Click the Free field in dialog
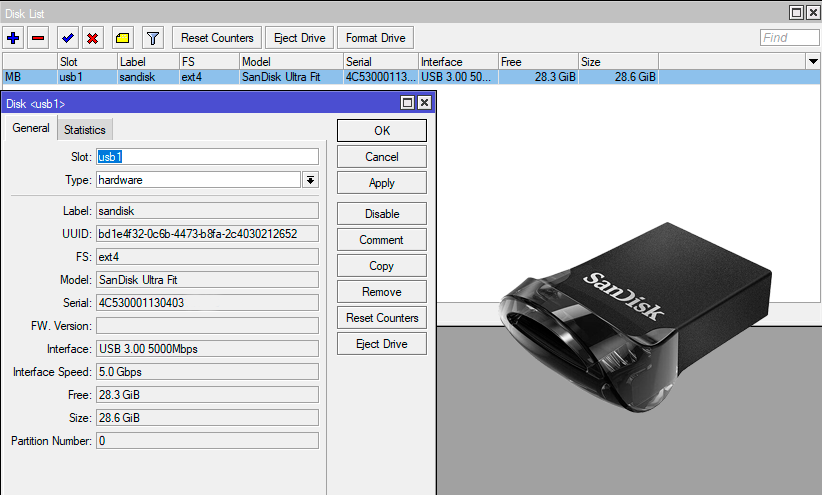This screenshot has height=495, width=822. tap(207, 395)
